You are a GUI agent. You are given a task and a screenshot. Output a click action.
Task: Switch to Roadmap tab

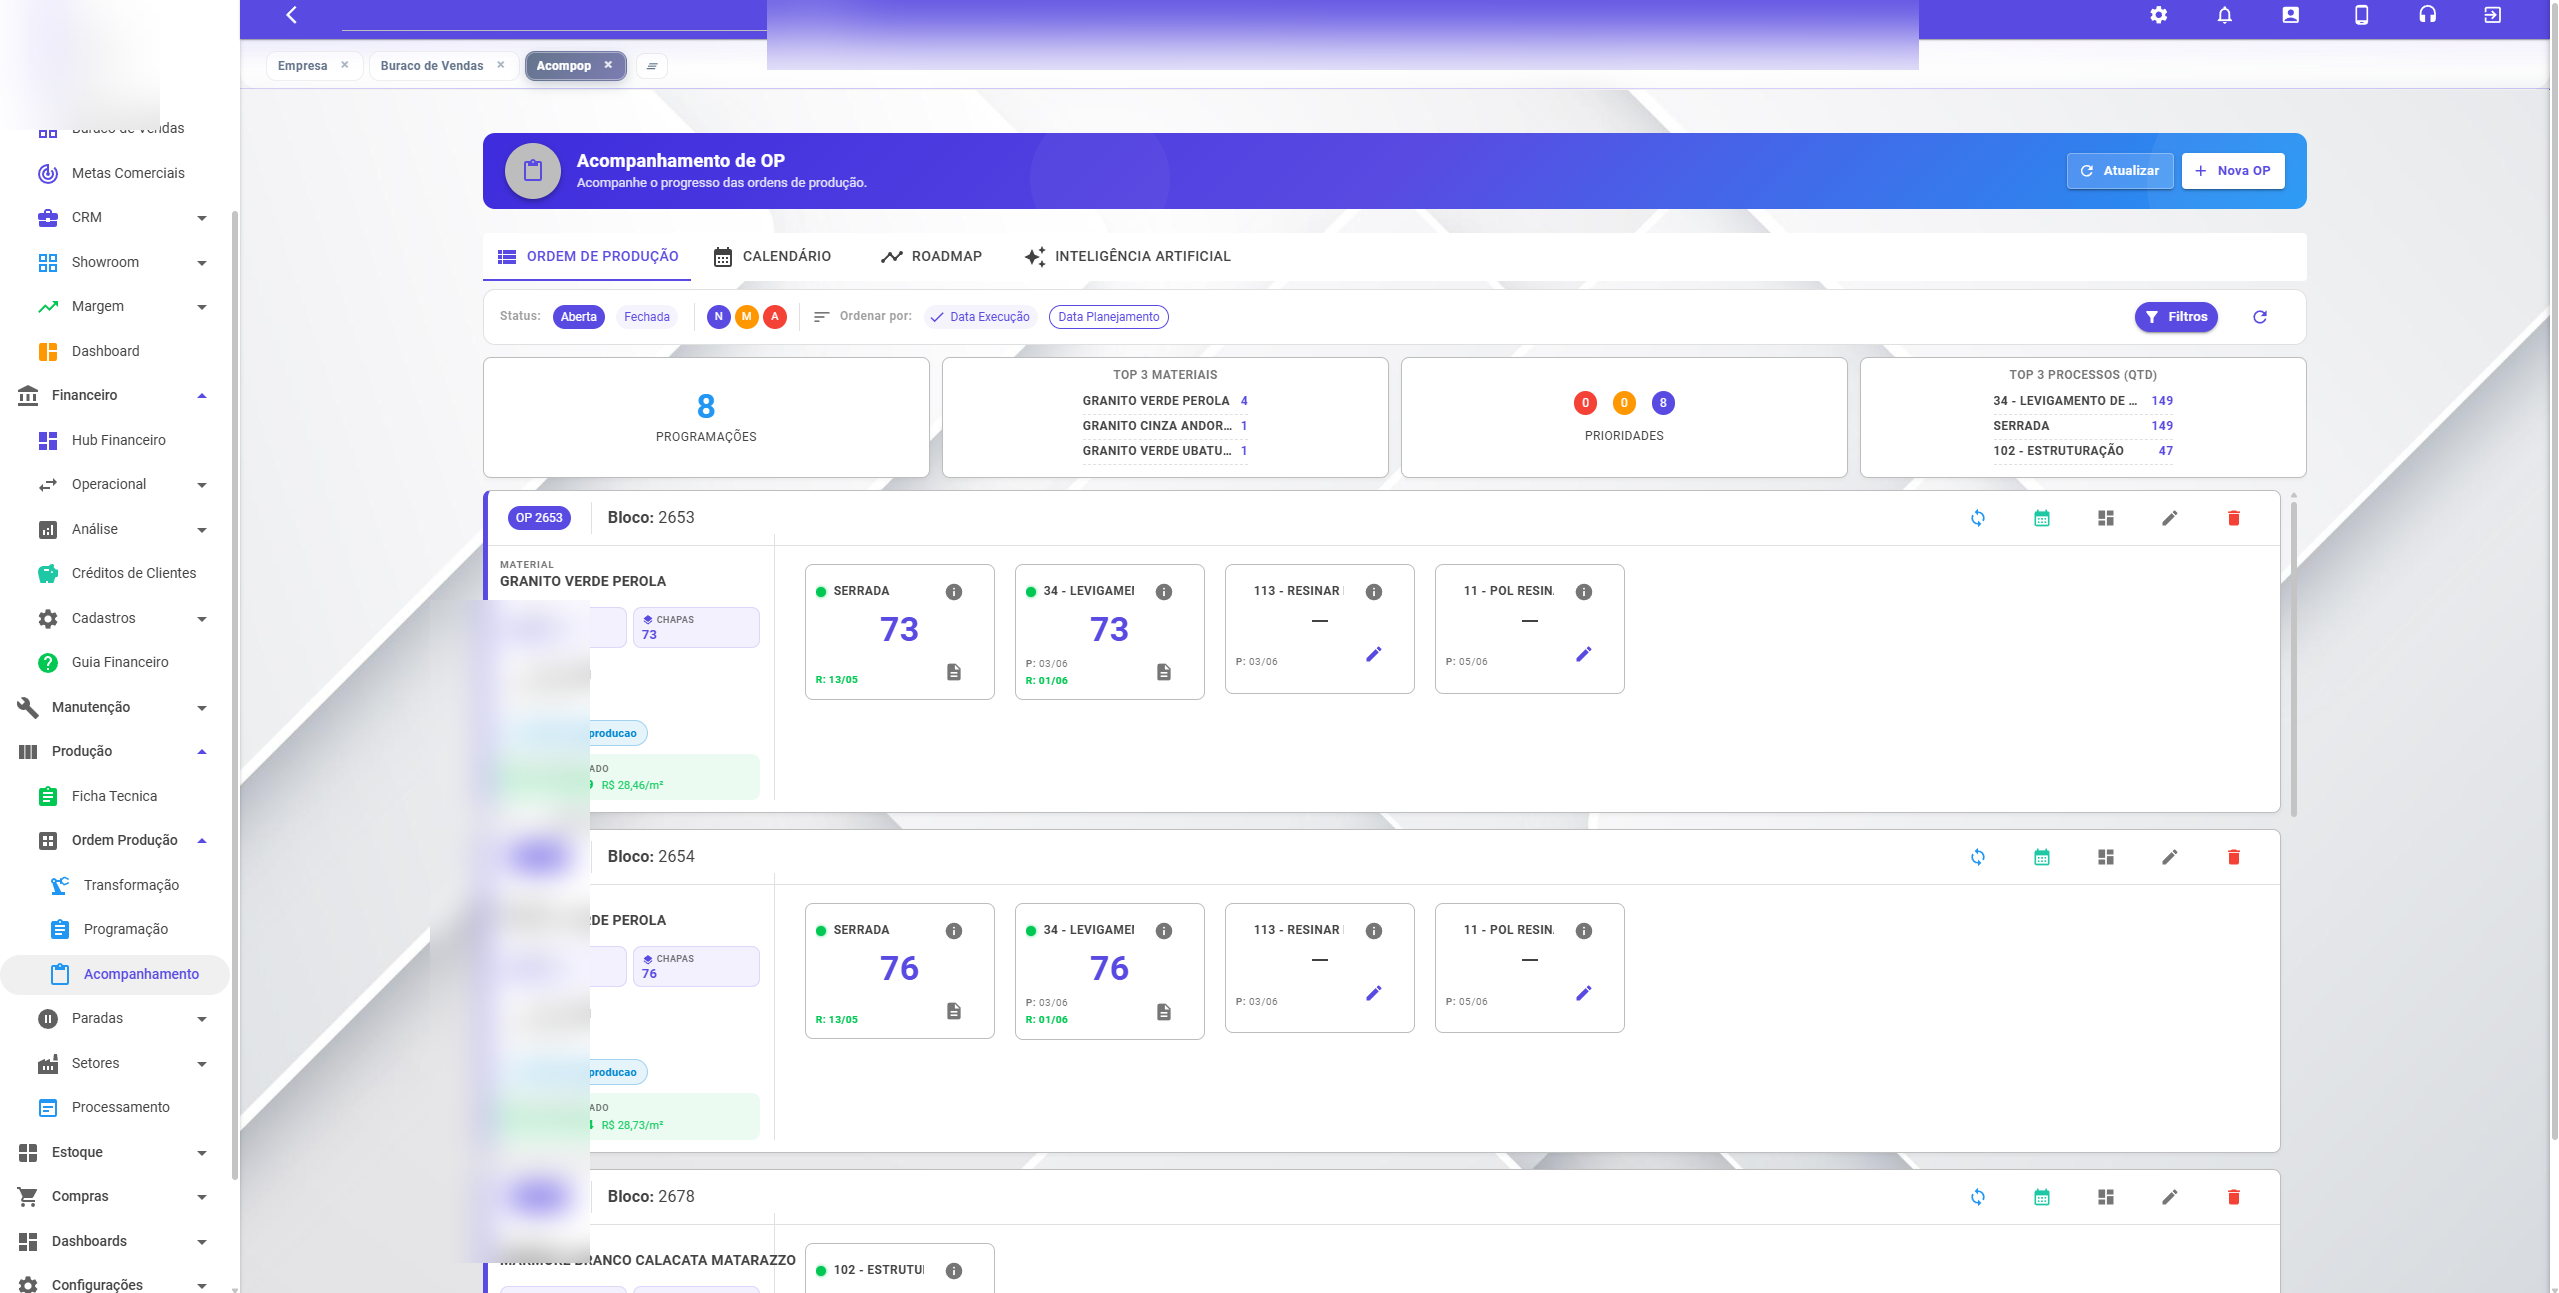click(x=931, y=257)
